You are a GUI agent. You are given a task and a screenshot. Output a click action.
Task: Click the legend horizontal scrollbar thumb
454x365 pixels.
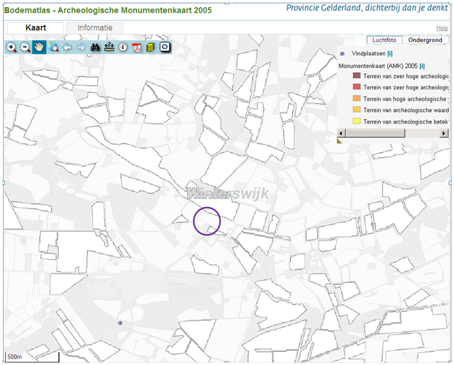click(375, 133)
